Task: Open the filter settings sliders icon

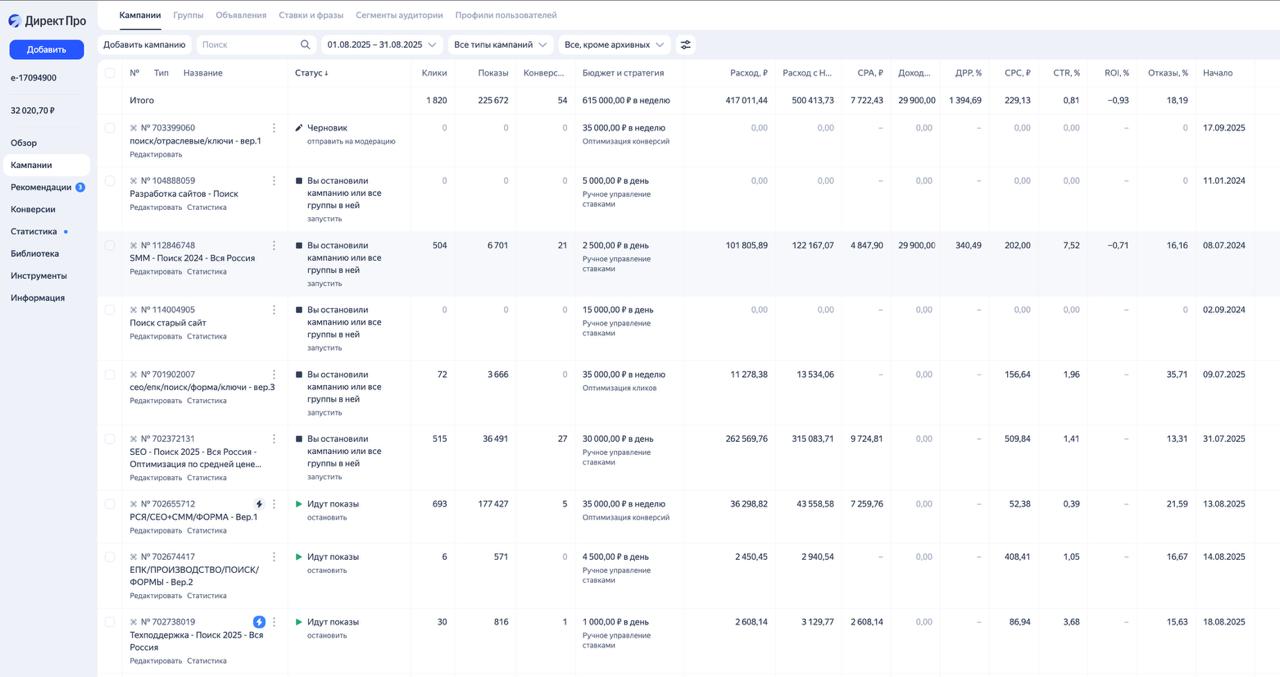Action: click(687, 44)
